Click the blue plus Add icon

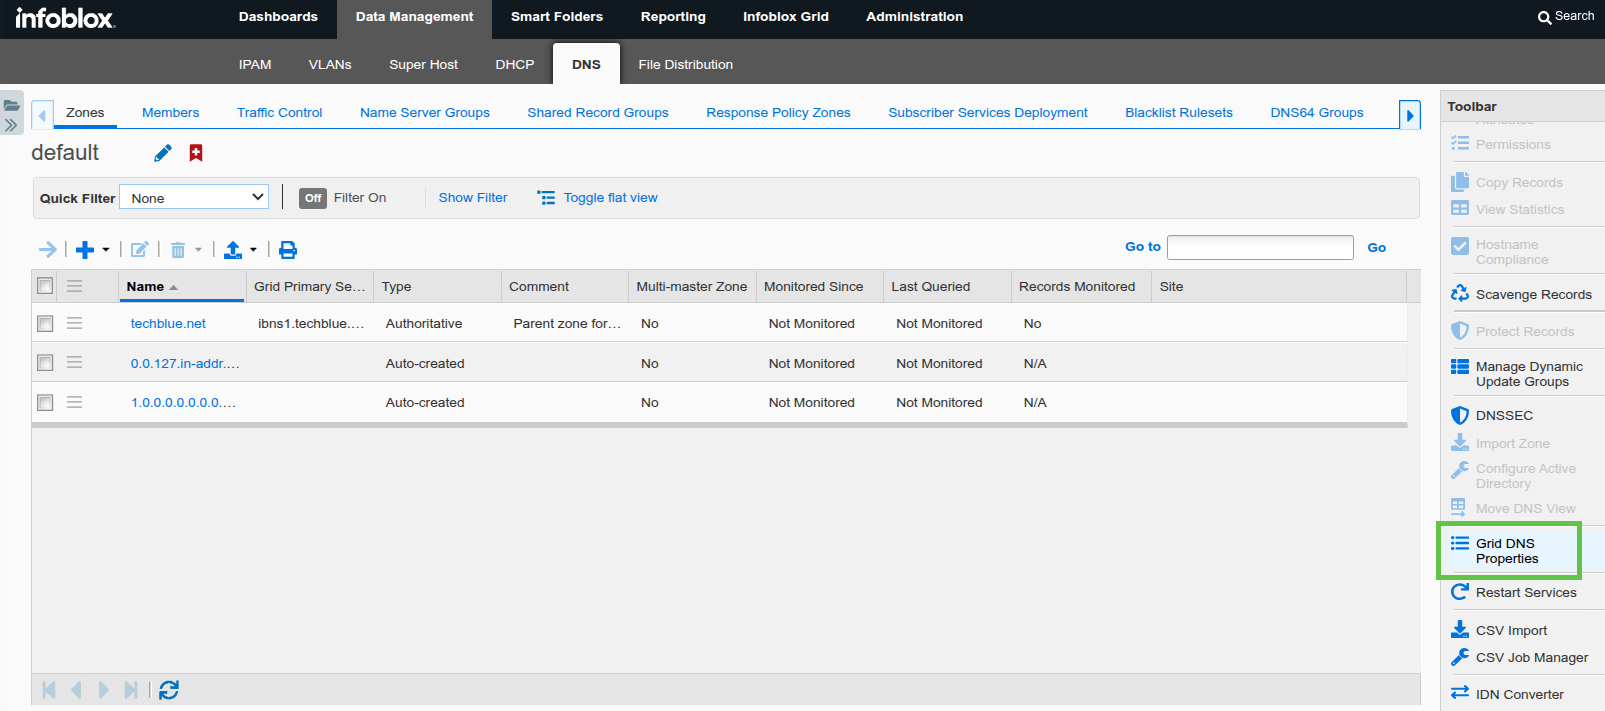[85, 250]
